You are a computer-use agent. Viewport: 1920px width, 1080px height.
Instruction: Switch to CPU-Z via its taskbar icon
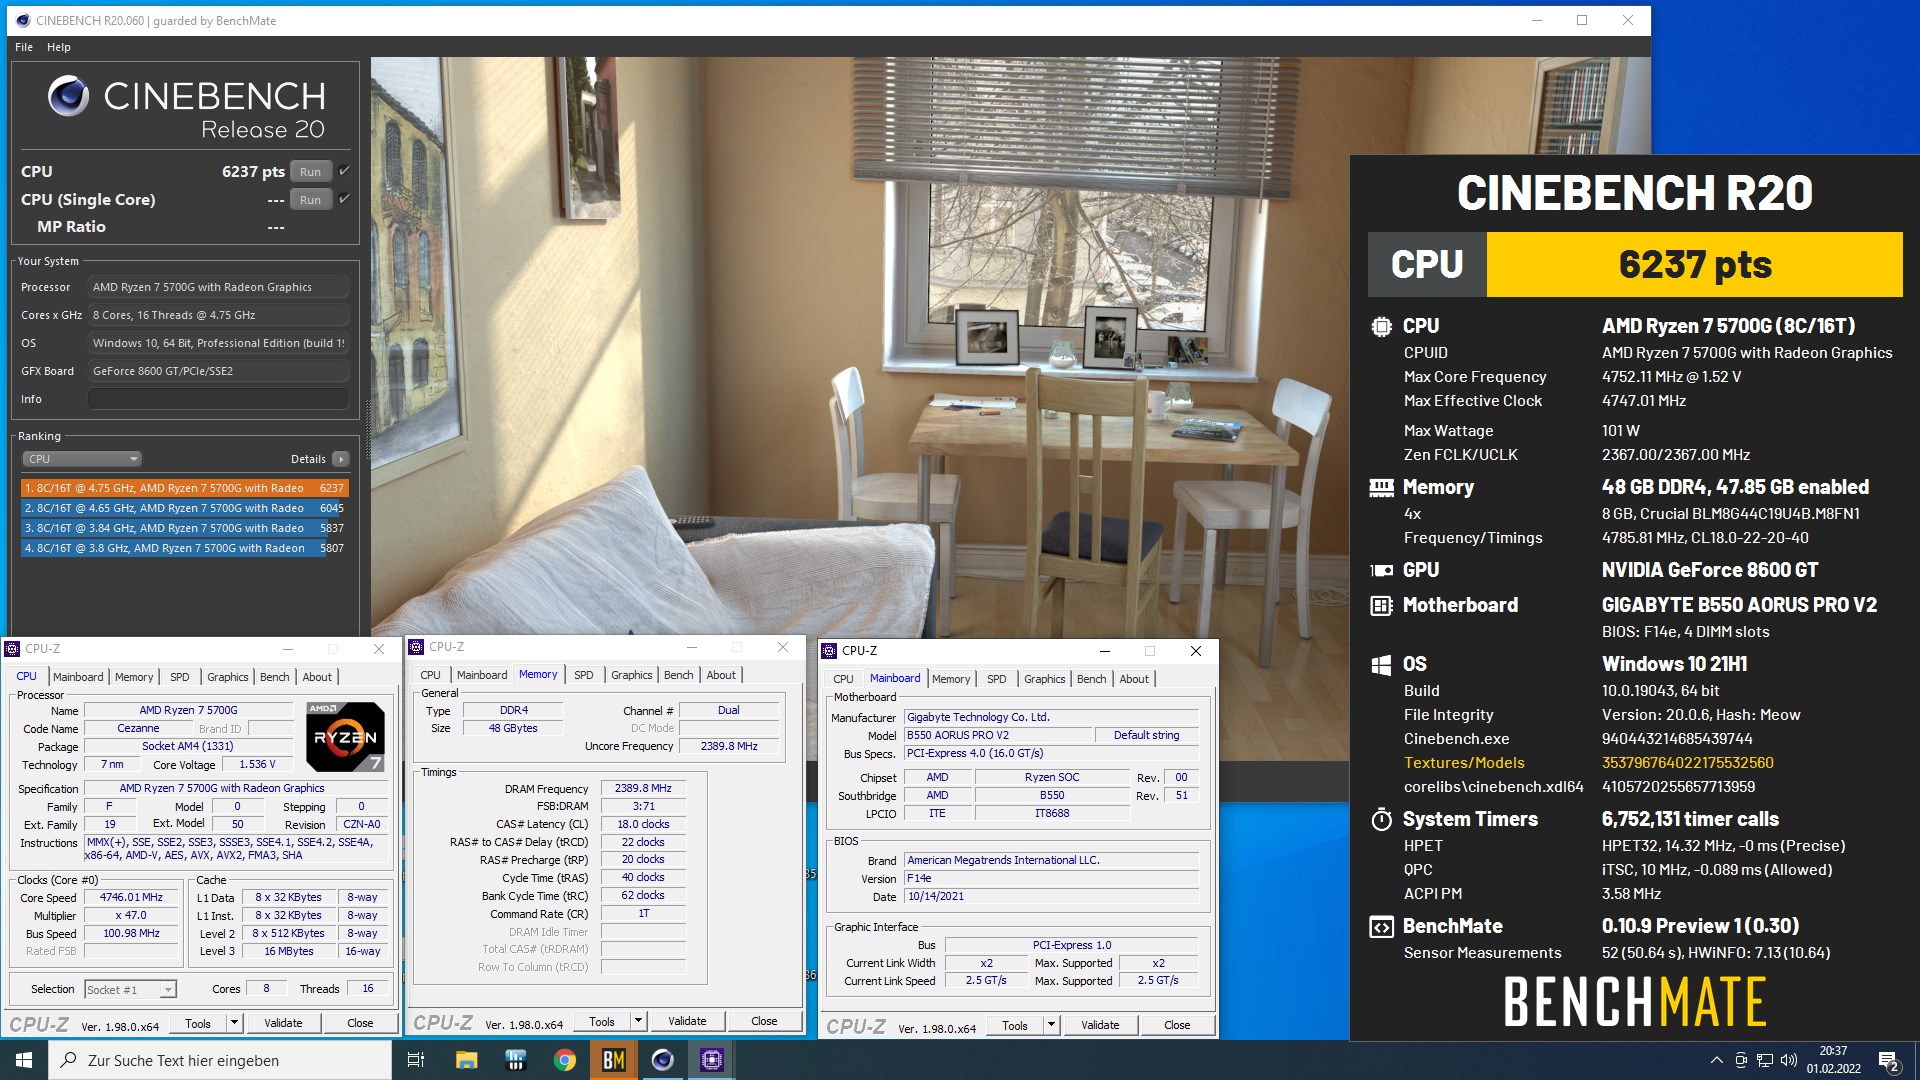point(712,1060)
